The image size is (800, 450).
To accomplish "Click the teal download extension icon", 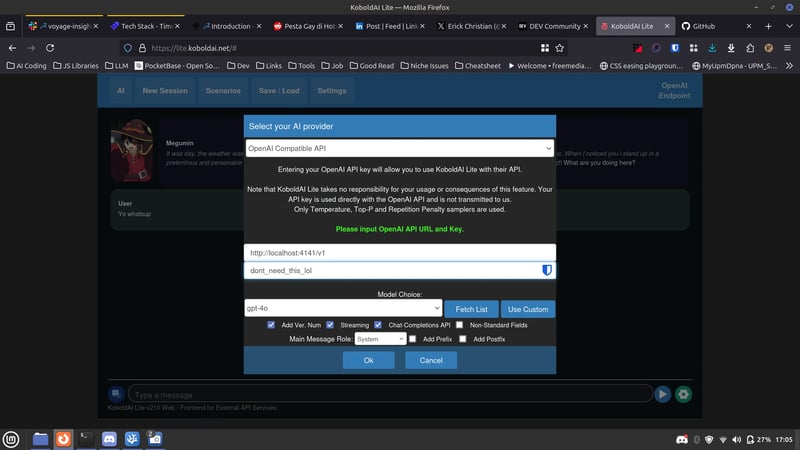I will 712,48.
